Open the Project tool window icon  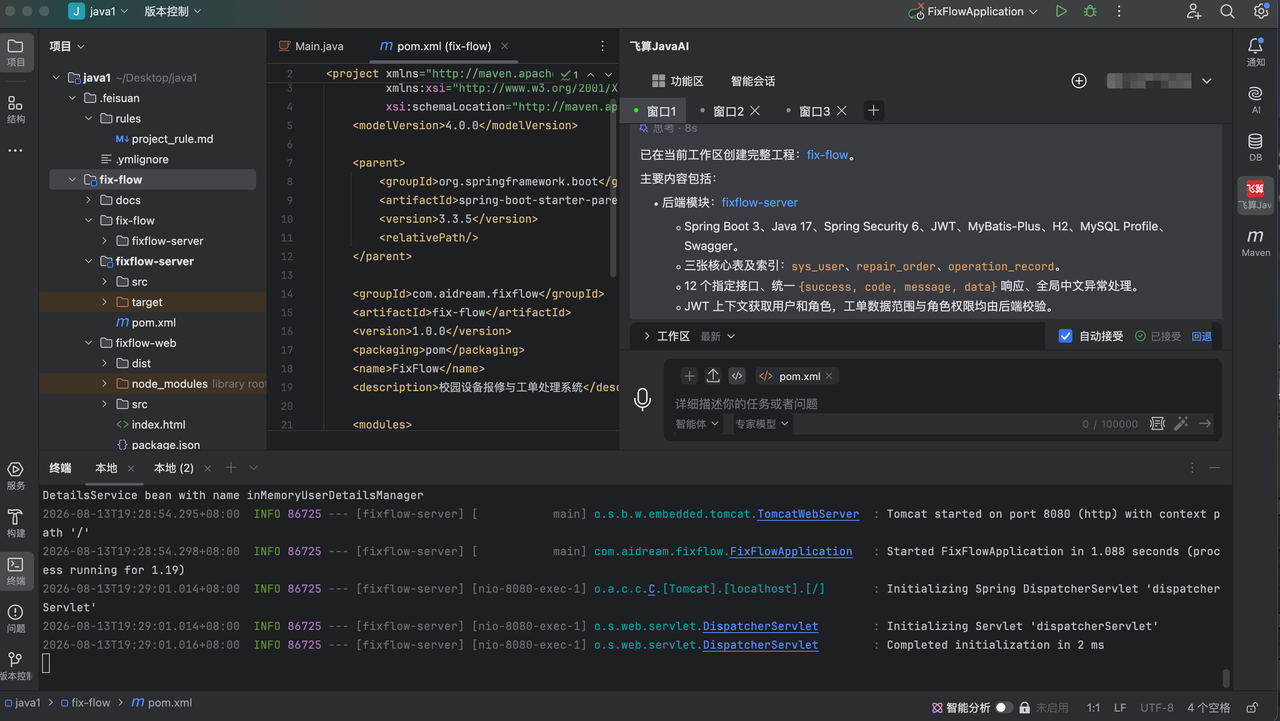15,52
